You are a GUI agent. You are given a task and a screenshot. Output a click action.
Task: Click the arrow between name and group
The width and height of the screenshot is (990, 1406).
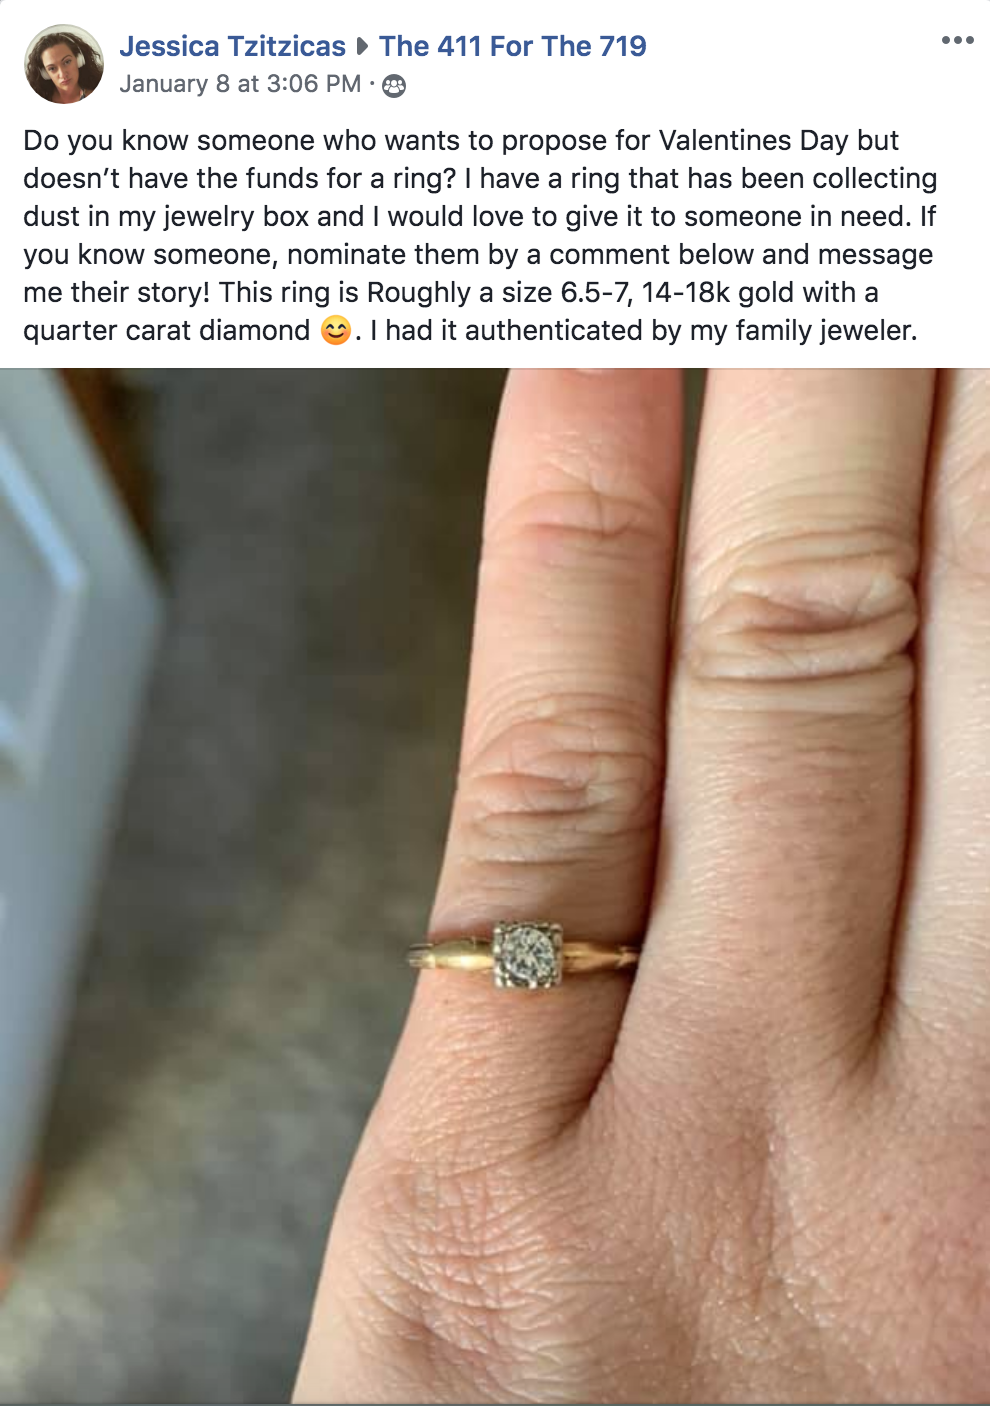(x=362, y=46)
